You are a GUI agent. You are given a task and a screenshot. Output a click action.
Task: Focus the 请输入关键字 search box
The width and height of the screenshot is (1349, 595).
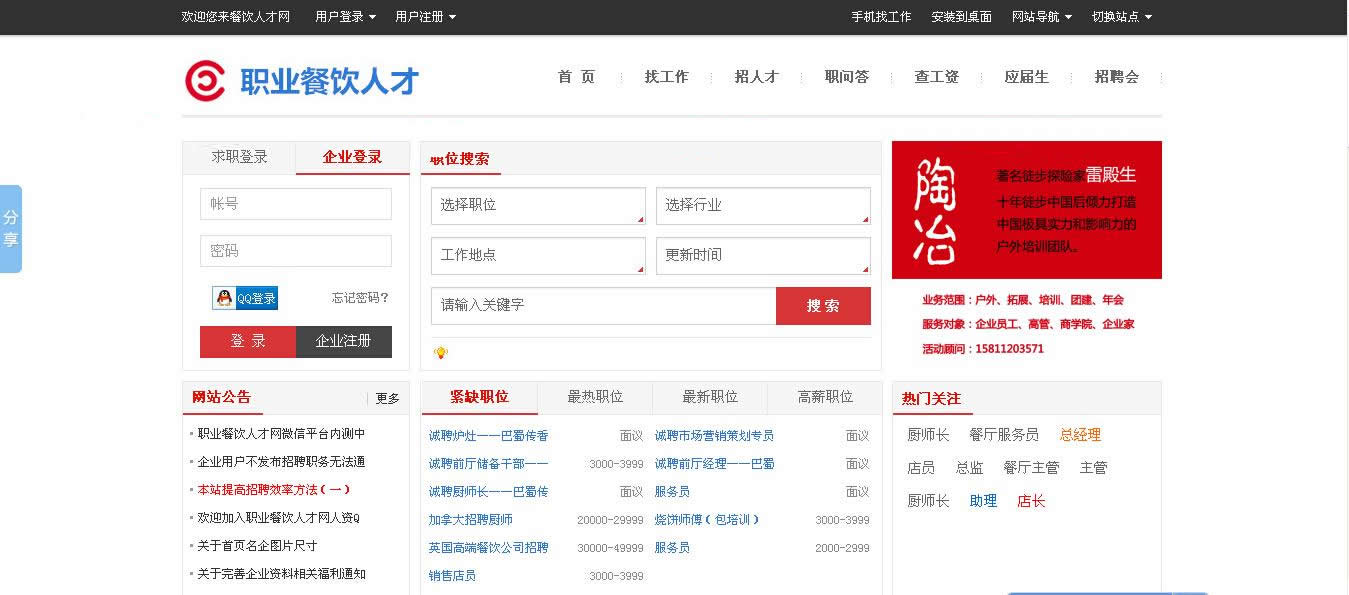point(603,306)
